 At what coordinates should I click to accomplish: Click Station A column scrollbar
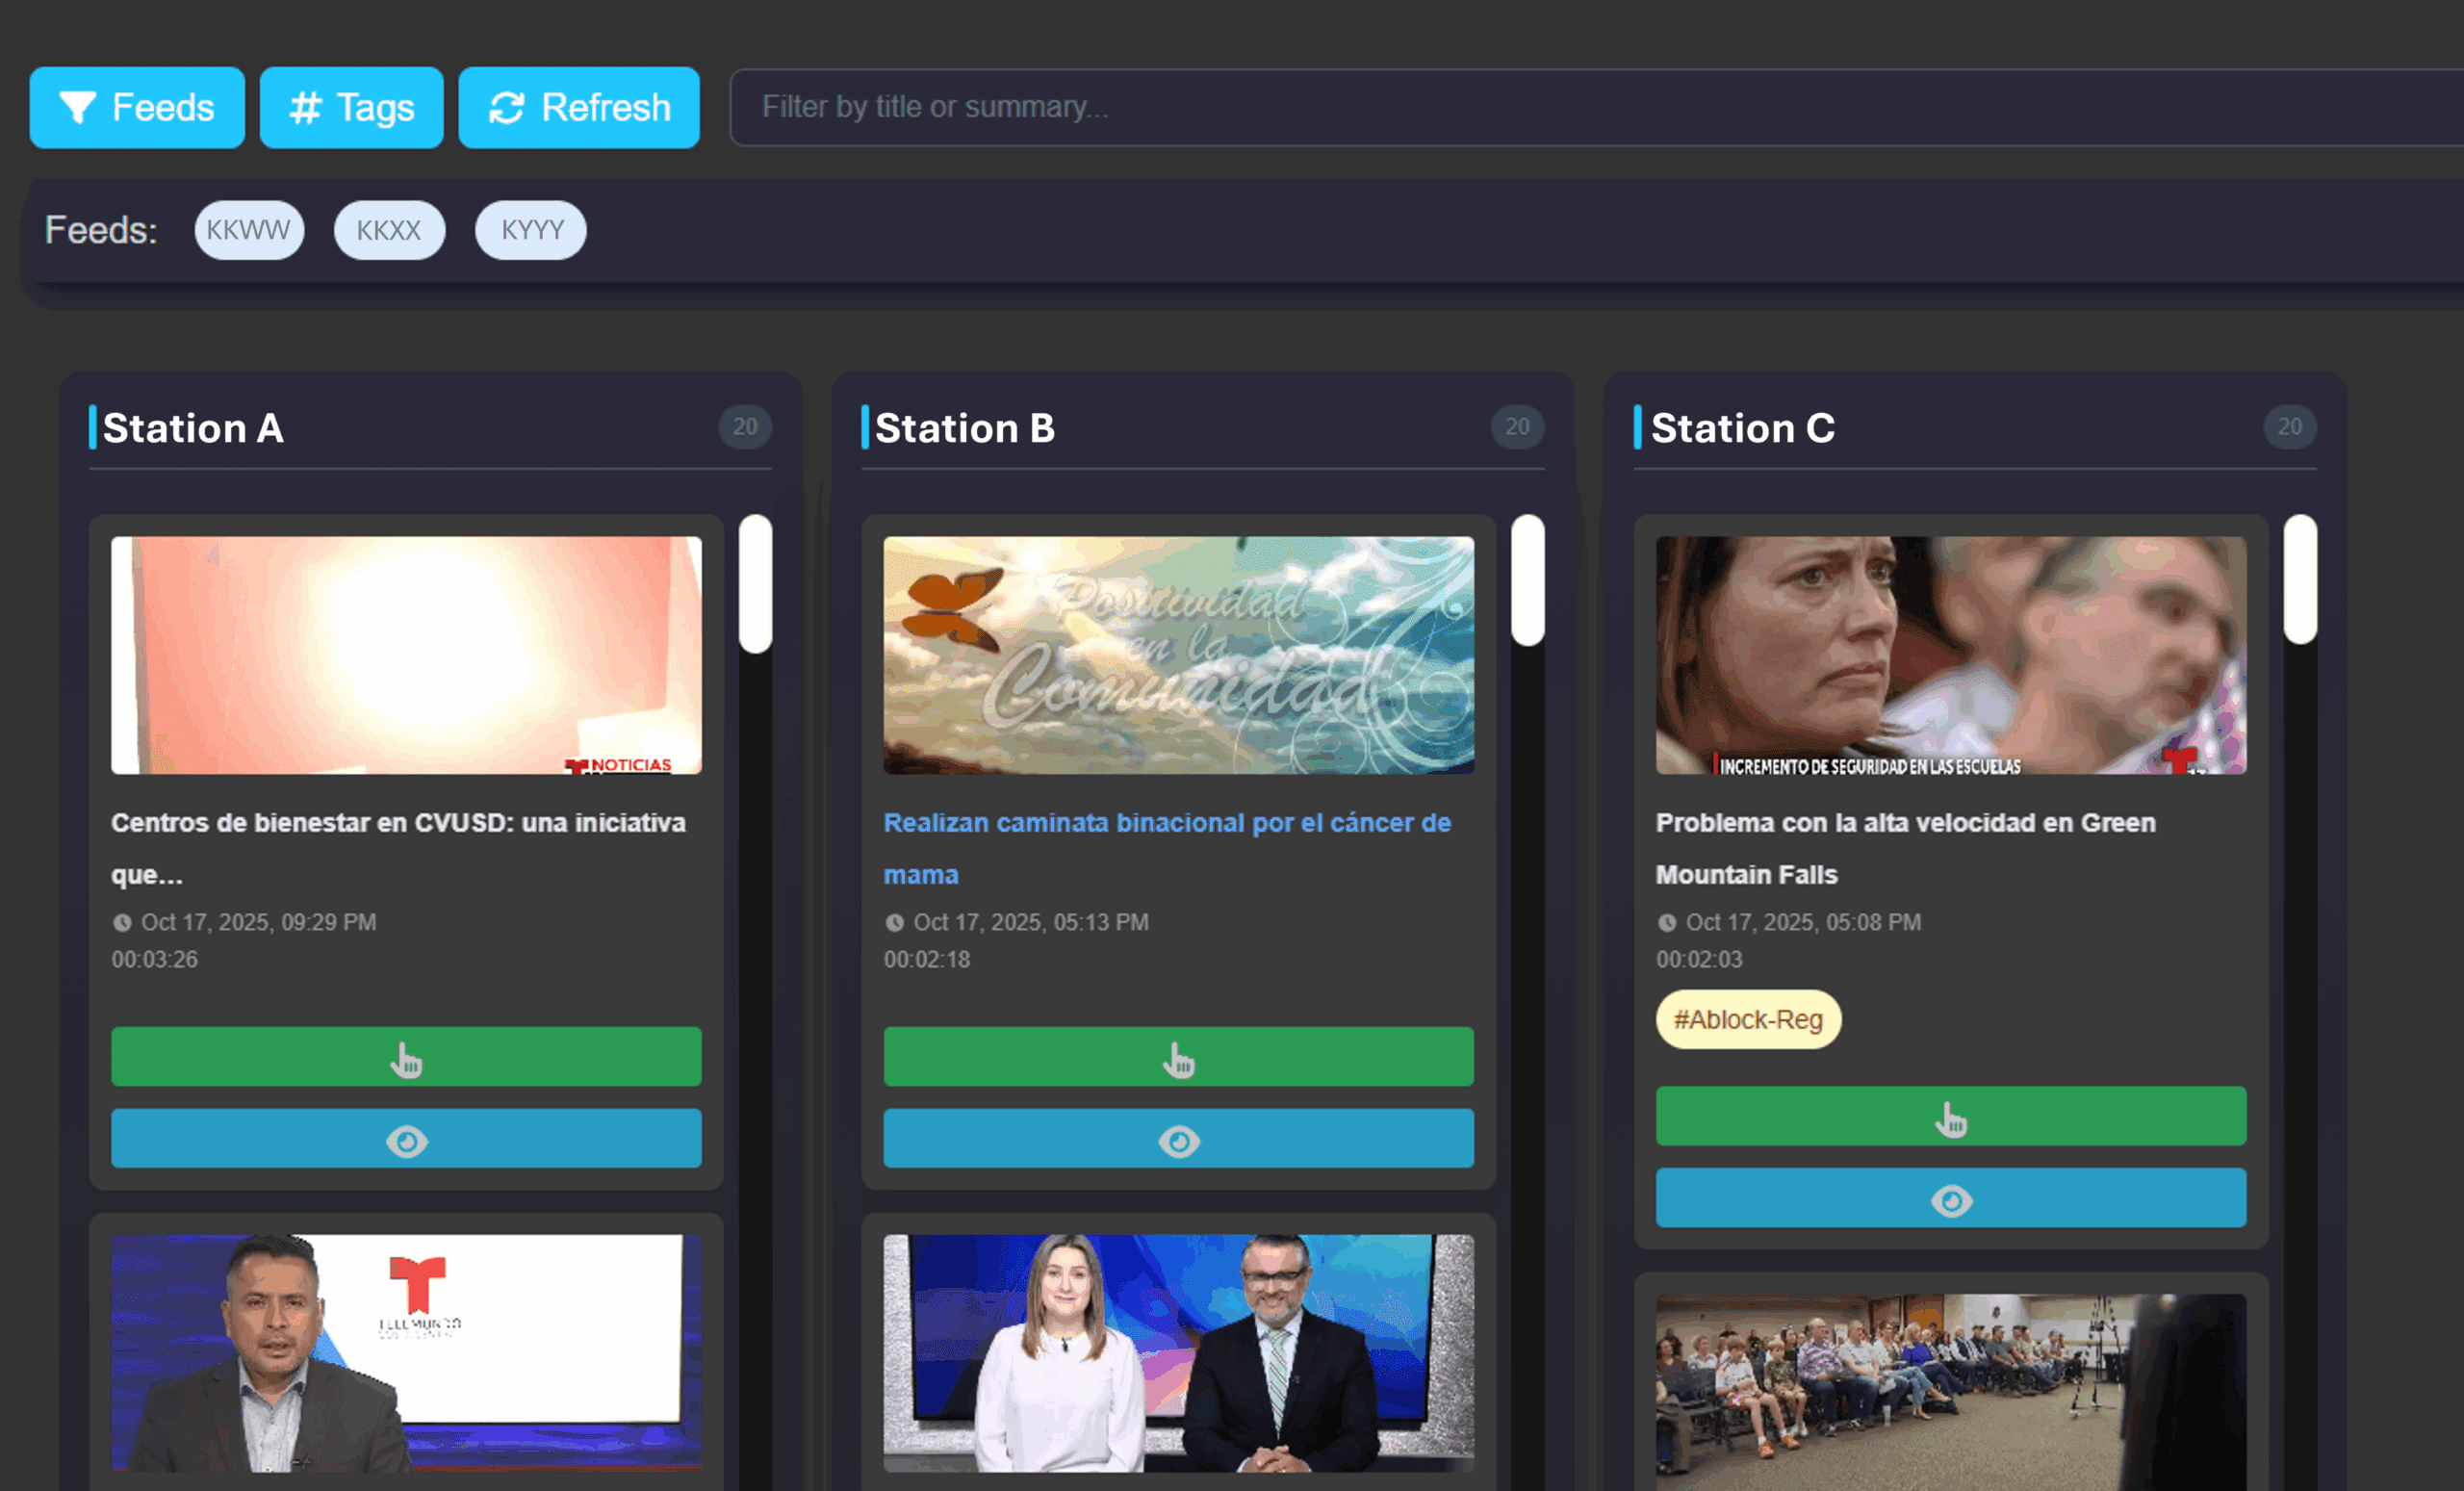(x=755, y=584)
